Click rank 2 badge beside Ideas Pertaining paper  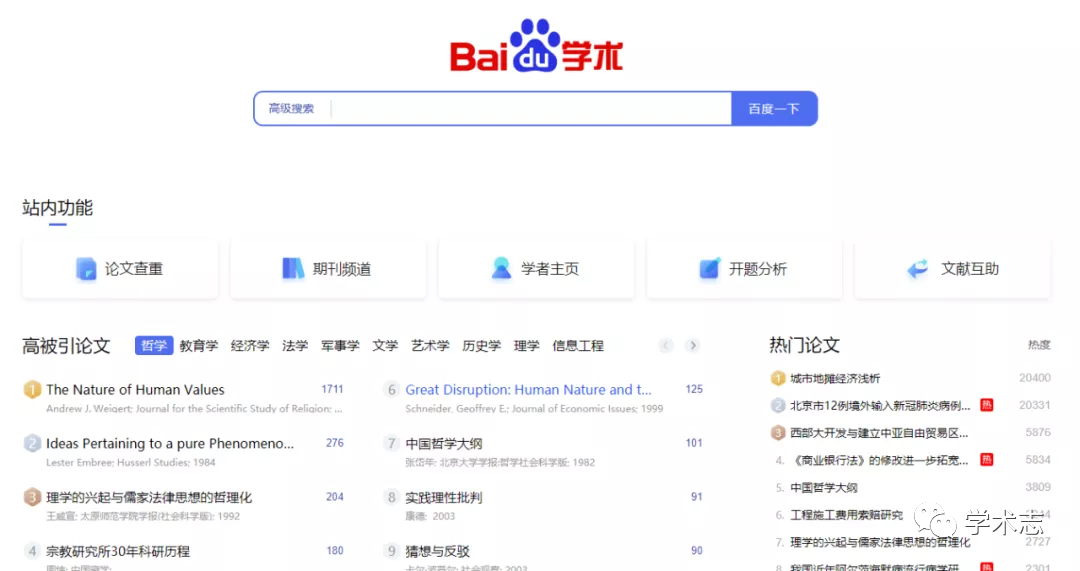pyautogui.click(x=32, y=444)
